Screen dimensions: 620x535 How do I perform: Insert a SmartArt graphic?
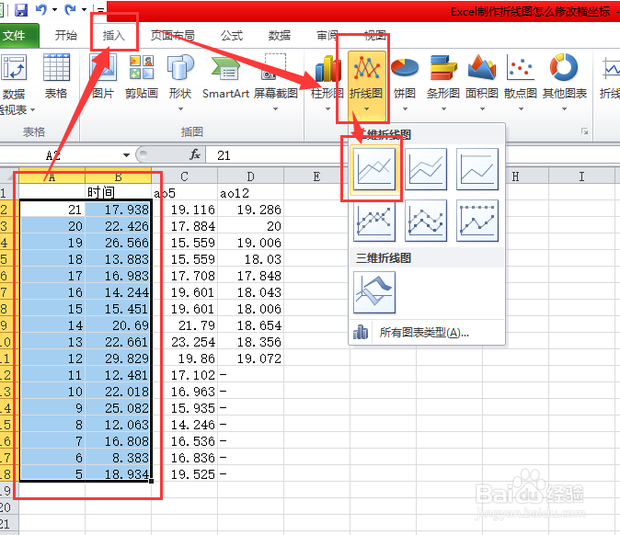click(226, 76)
